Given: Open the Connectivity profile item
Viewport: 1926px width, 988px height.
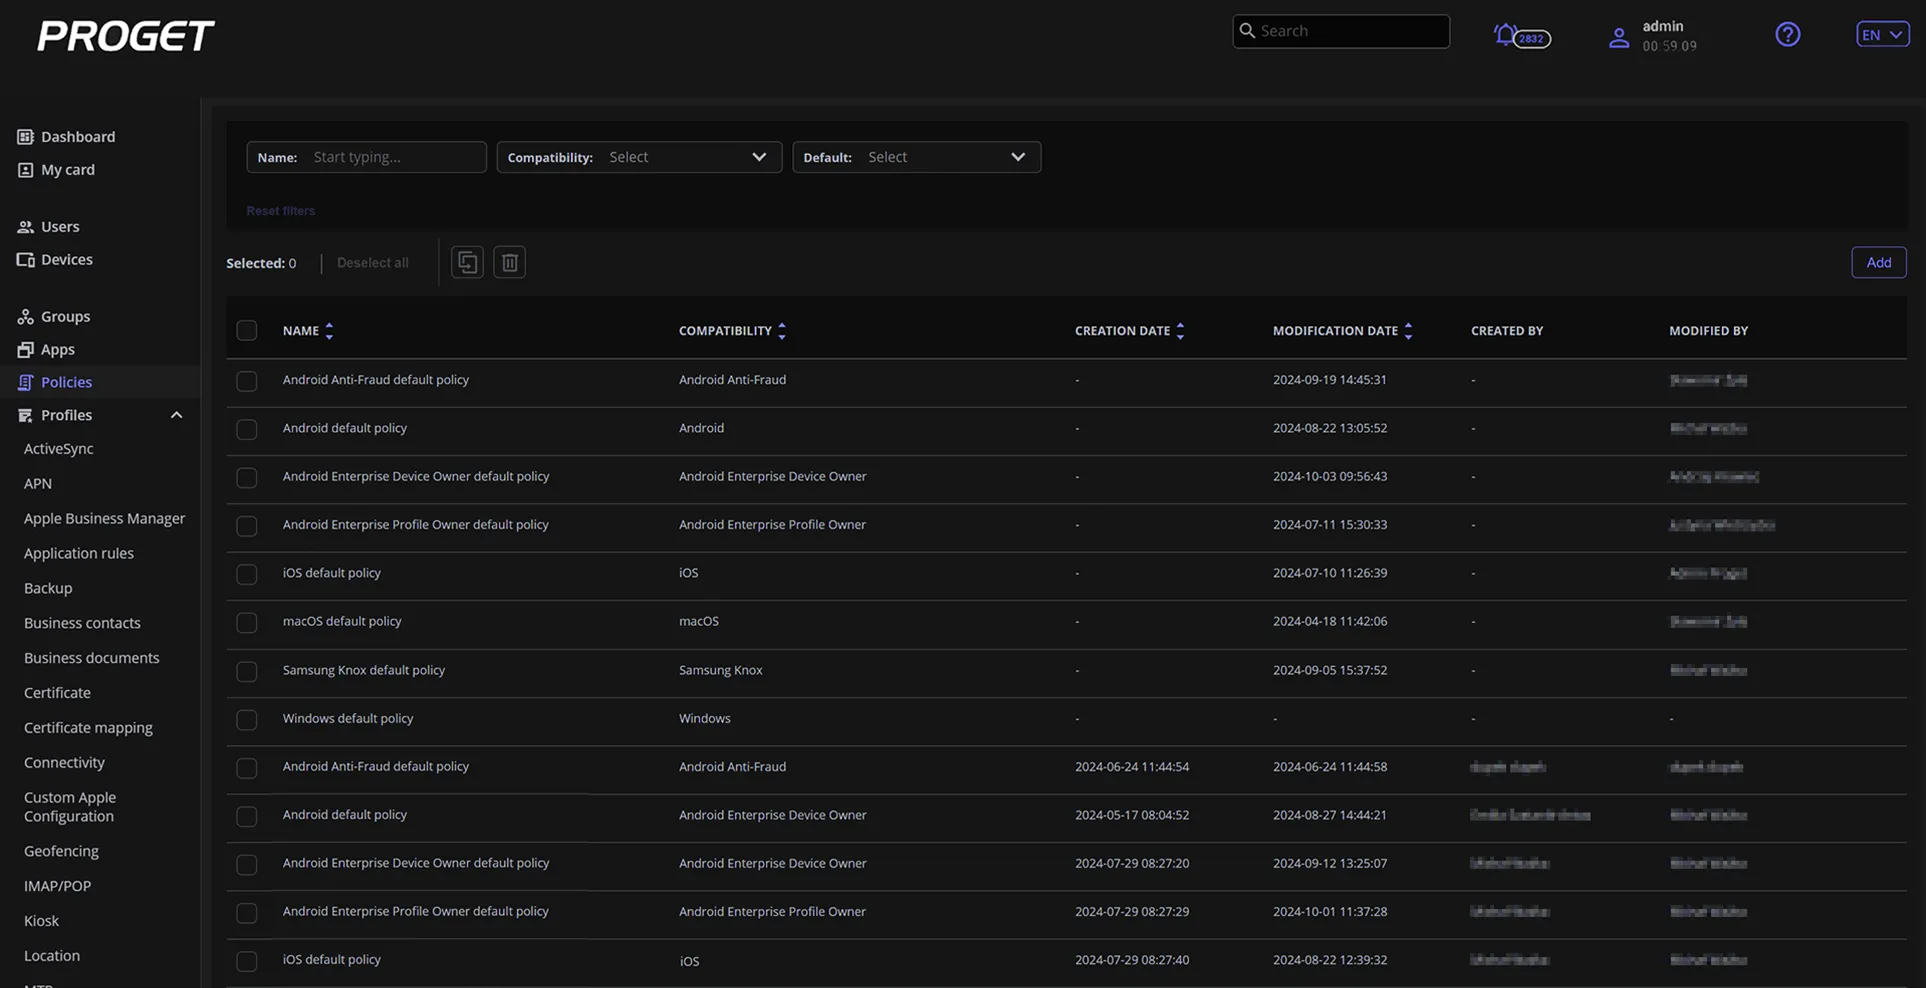Looking at the screenshot, I should tap(64, 763).
